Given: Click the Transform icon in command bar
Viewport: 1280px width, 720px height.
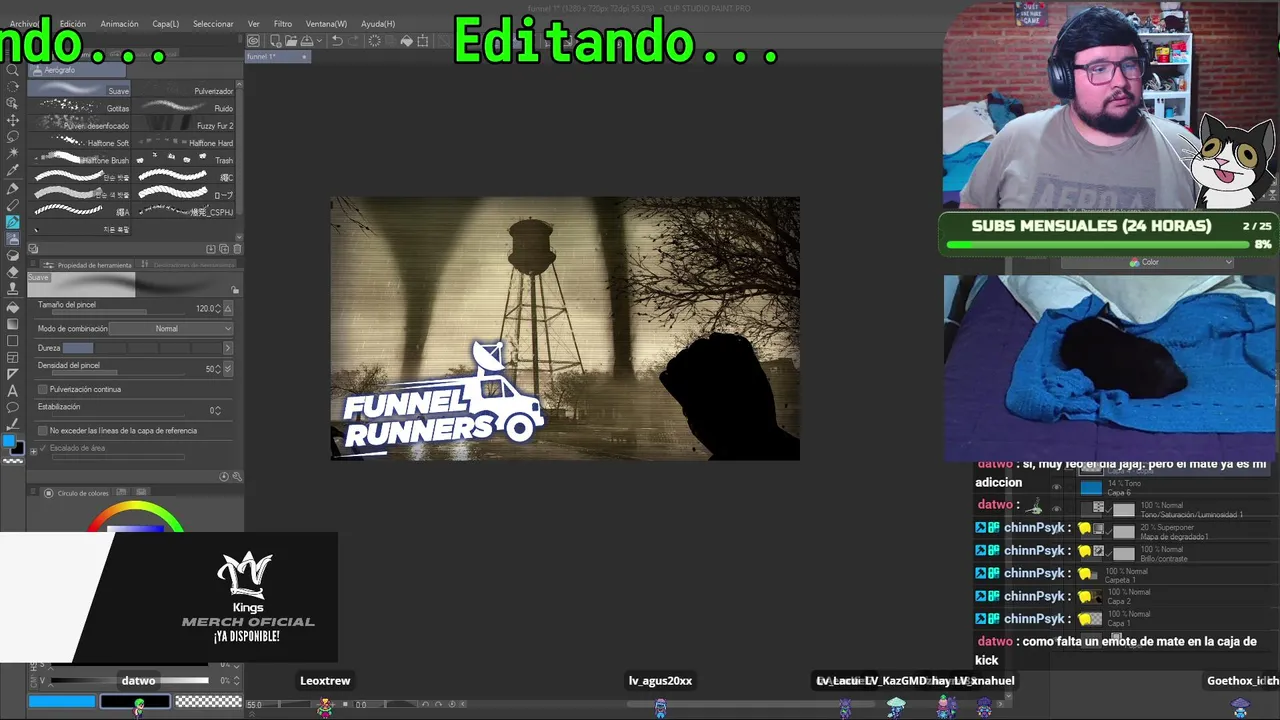Looking at the screenshot, I should [423, 41].
